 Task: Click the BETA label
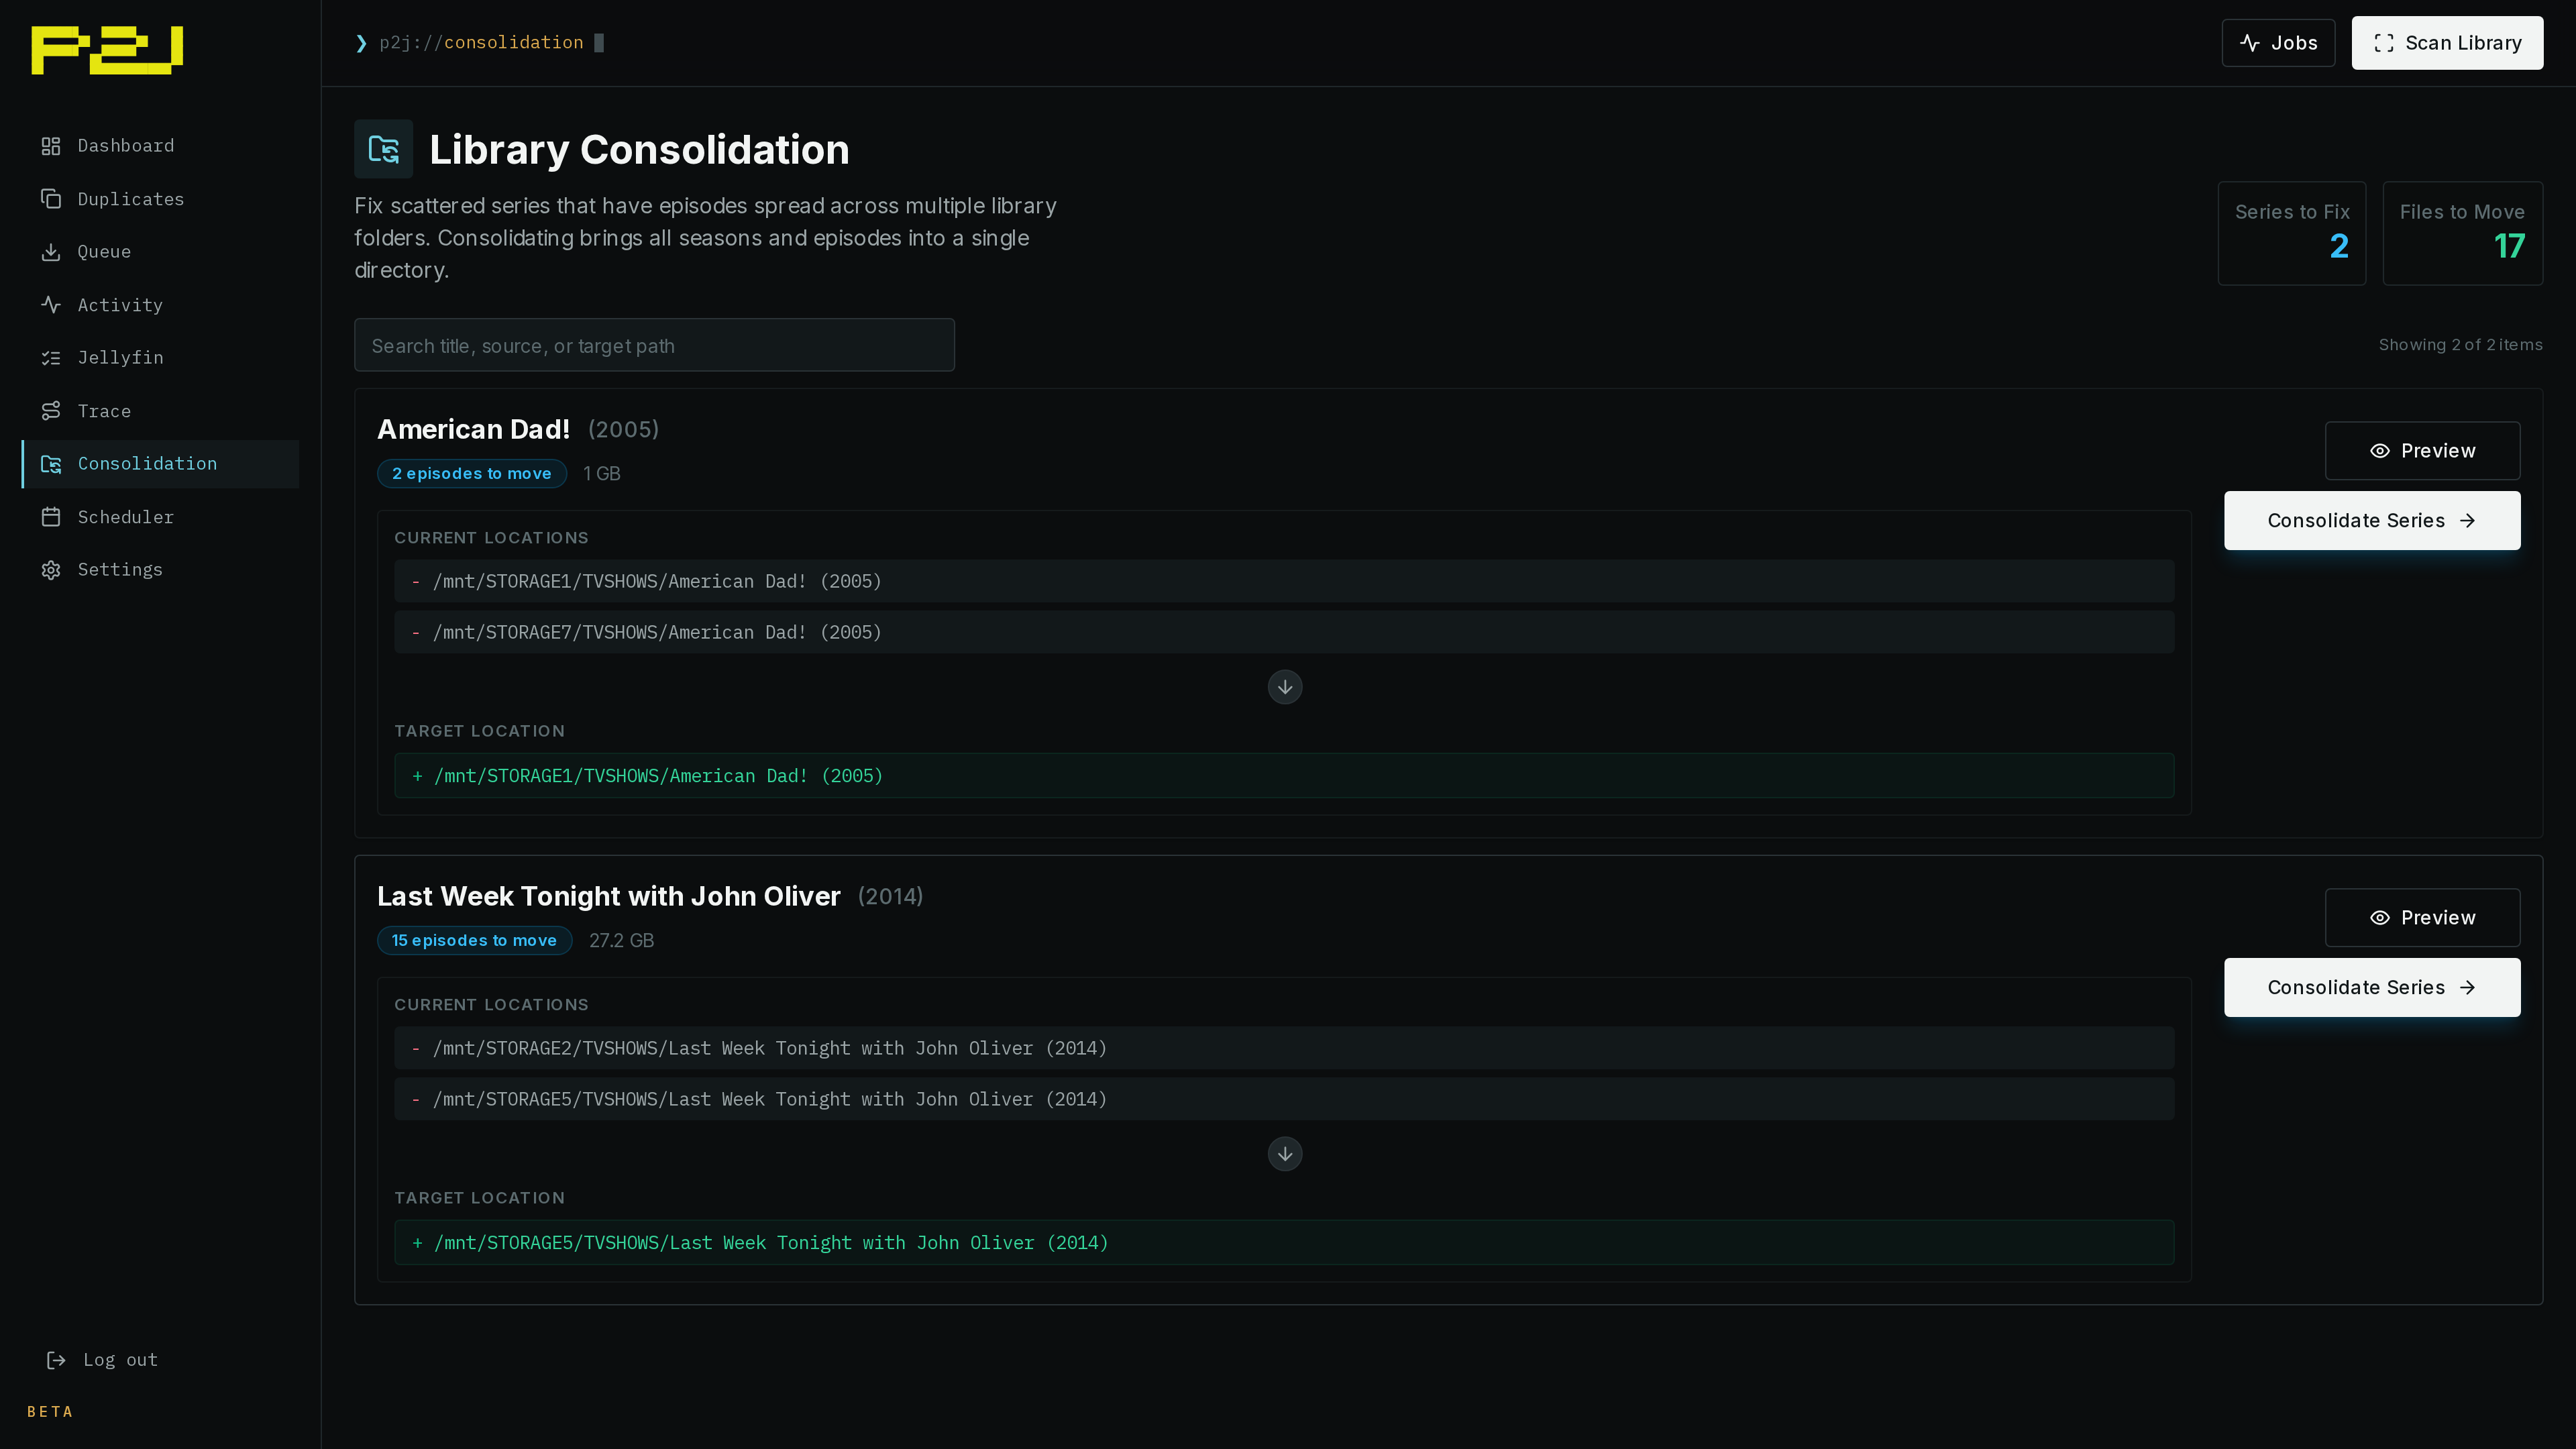coord(50,1412)
